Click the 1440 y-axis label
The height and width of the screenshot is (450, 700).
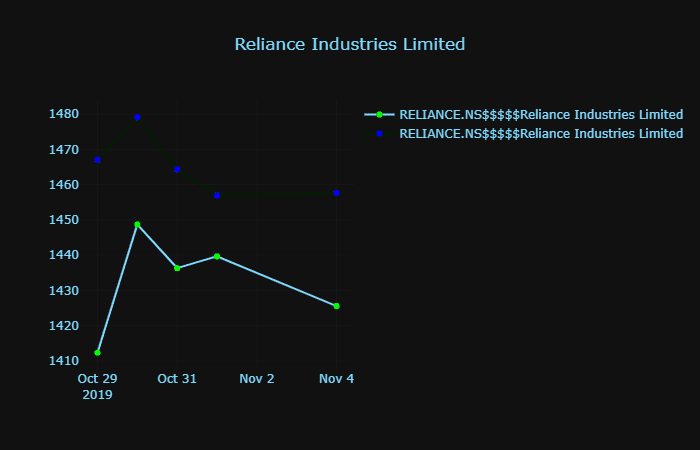pyautogui.click(x=64, y=255)
